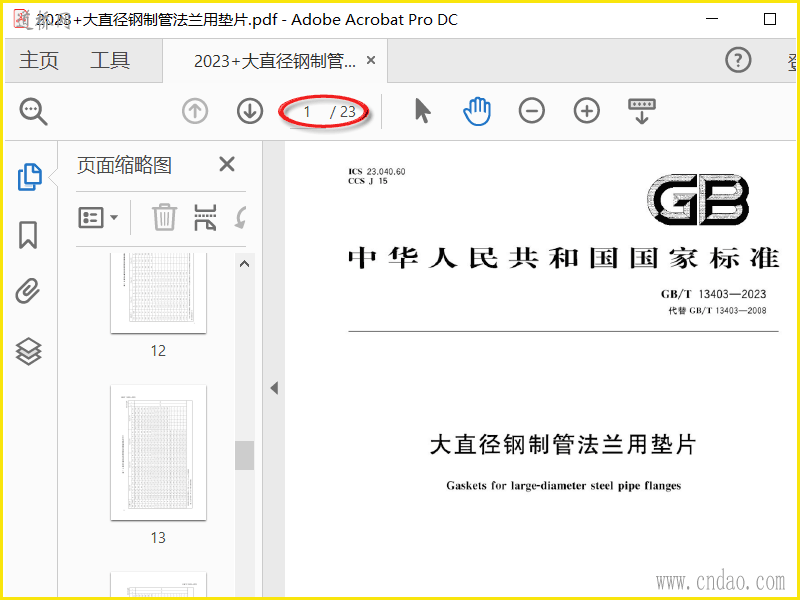The height and width of the screenshot is (600, 800).
Task: Activate the hand pan tool
Action: 477,111
